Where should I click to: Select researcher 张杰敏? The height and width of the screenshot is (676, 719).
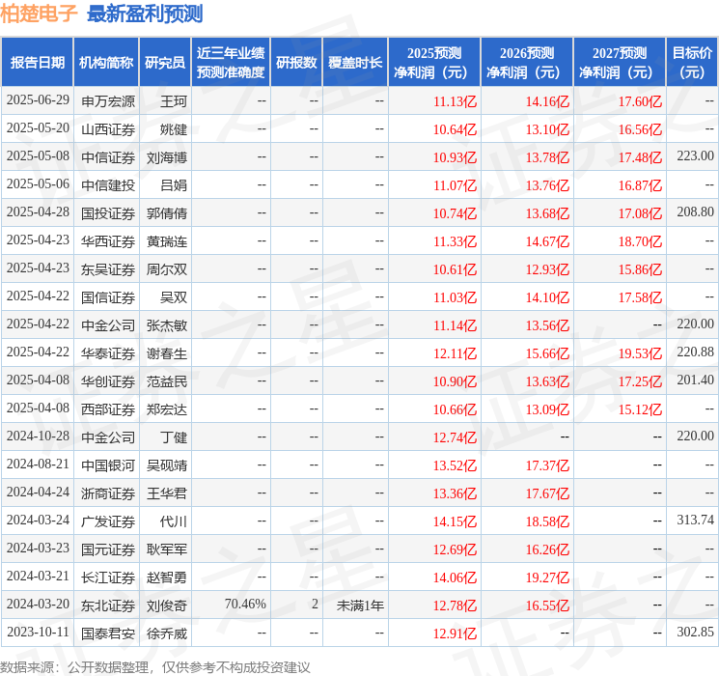[x=166, y=325]
